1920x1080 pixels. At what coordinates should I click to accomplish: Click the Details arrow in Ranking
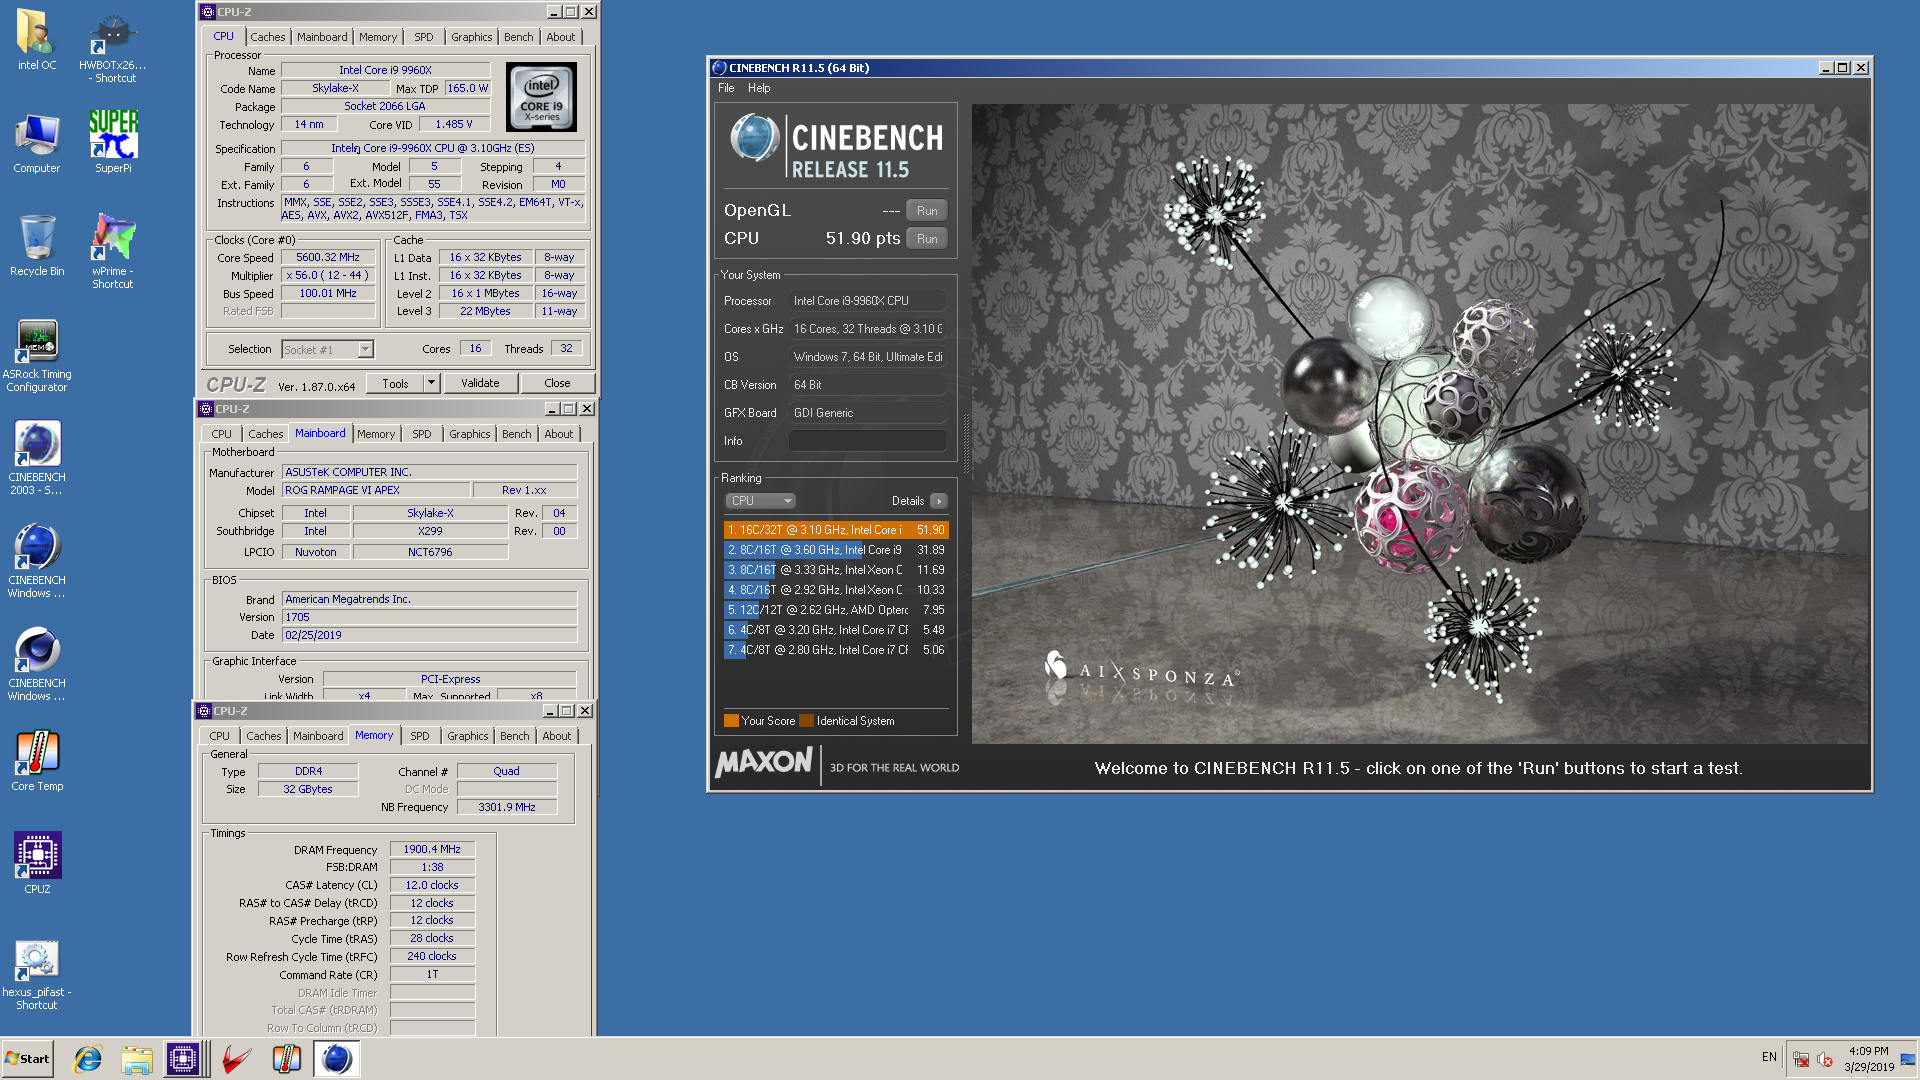click(x=938, y=501)
